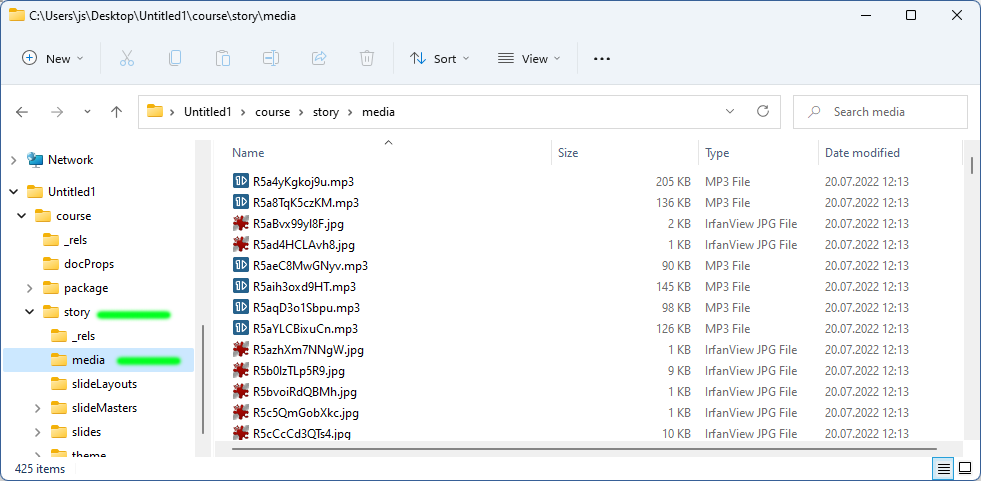Screen dimensions: 981x481
Task: Select file R5a4yKgkoj9u.mp3
Action: [x=303, y=182]
